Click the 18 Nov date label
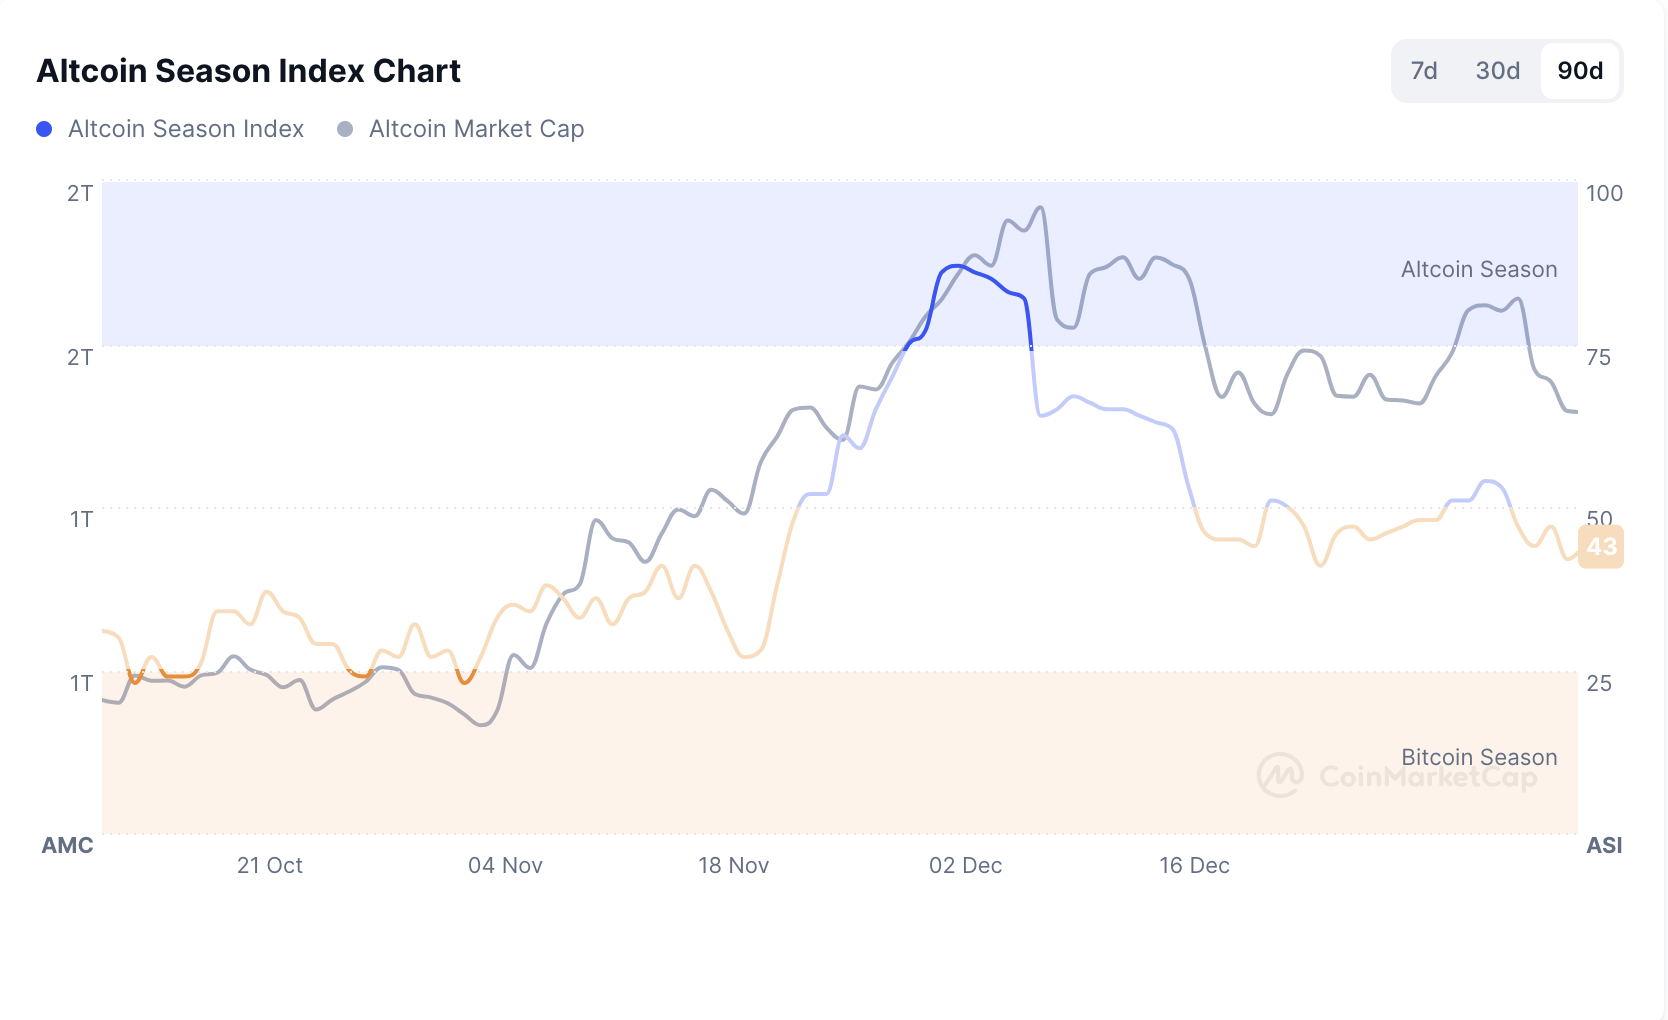Viewport: 1668px width, 1020px height. tap(733, 866)
